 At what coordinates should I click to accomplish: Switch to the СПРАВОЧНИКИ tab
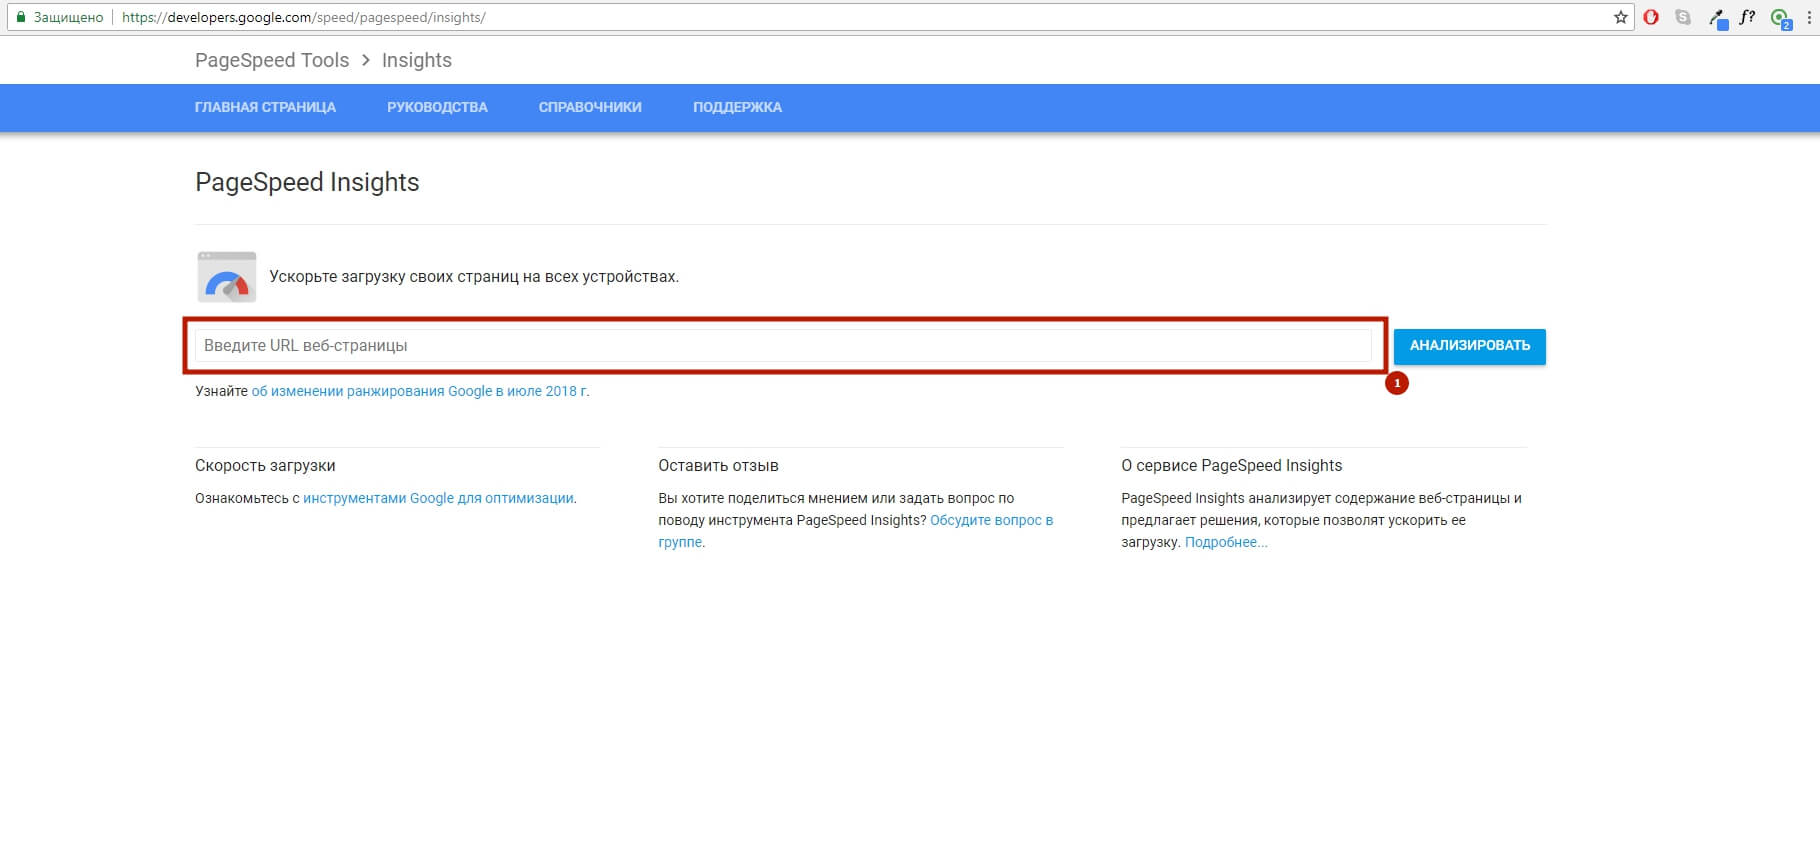(590, 107)
